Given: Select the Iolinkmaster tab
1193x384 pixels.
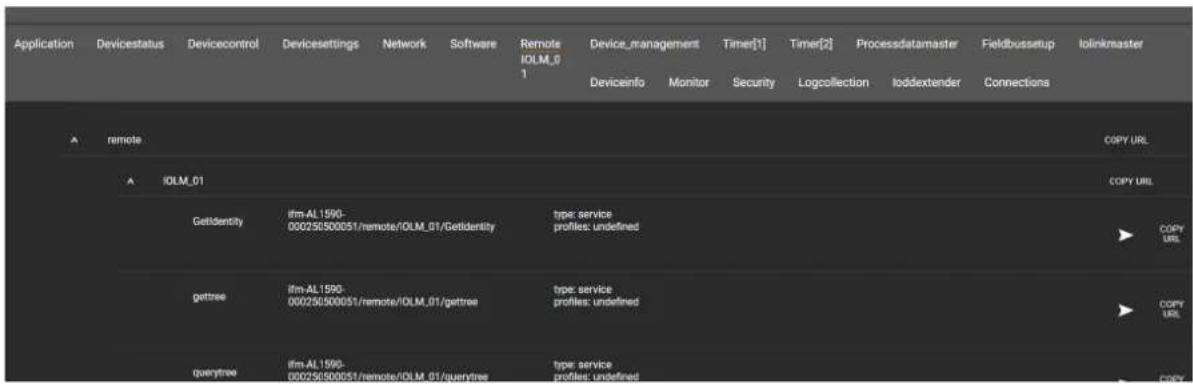Looking at the screenshot, I should coord(1110,45).
